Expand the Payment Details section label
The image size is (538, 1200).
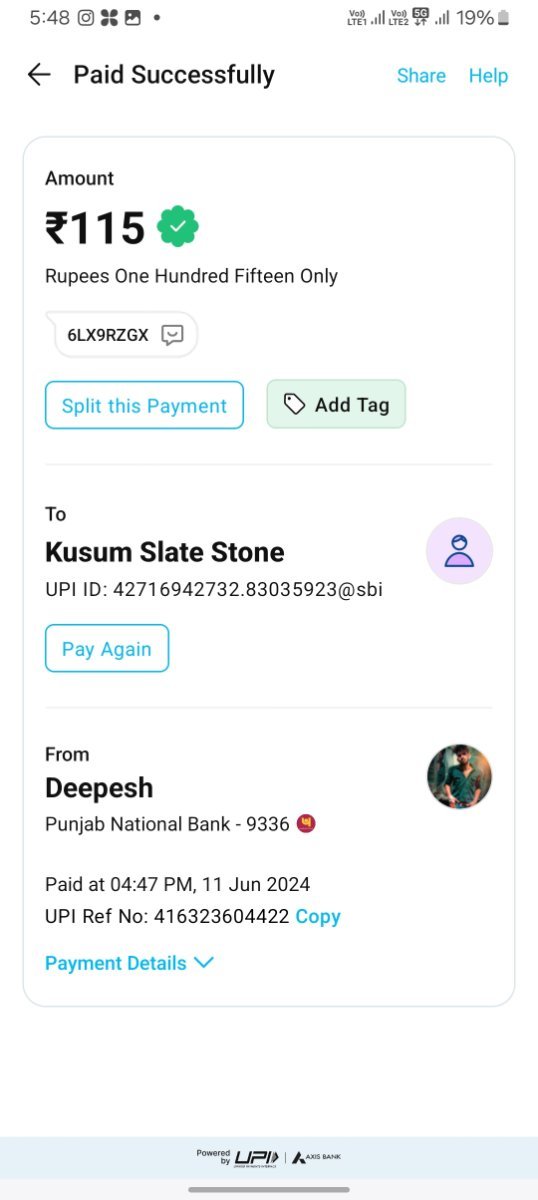(116, 963)
